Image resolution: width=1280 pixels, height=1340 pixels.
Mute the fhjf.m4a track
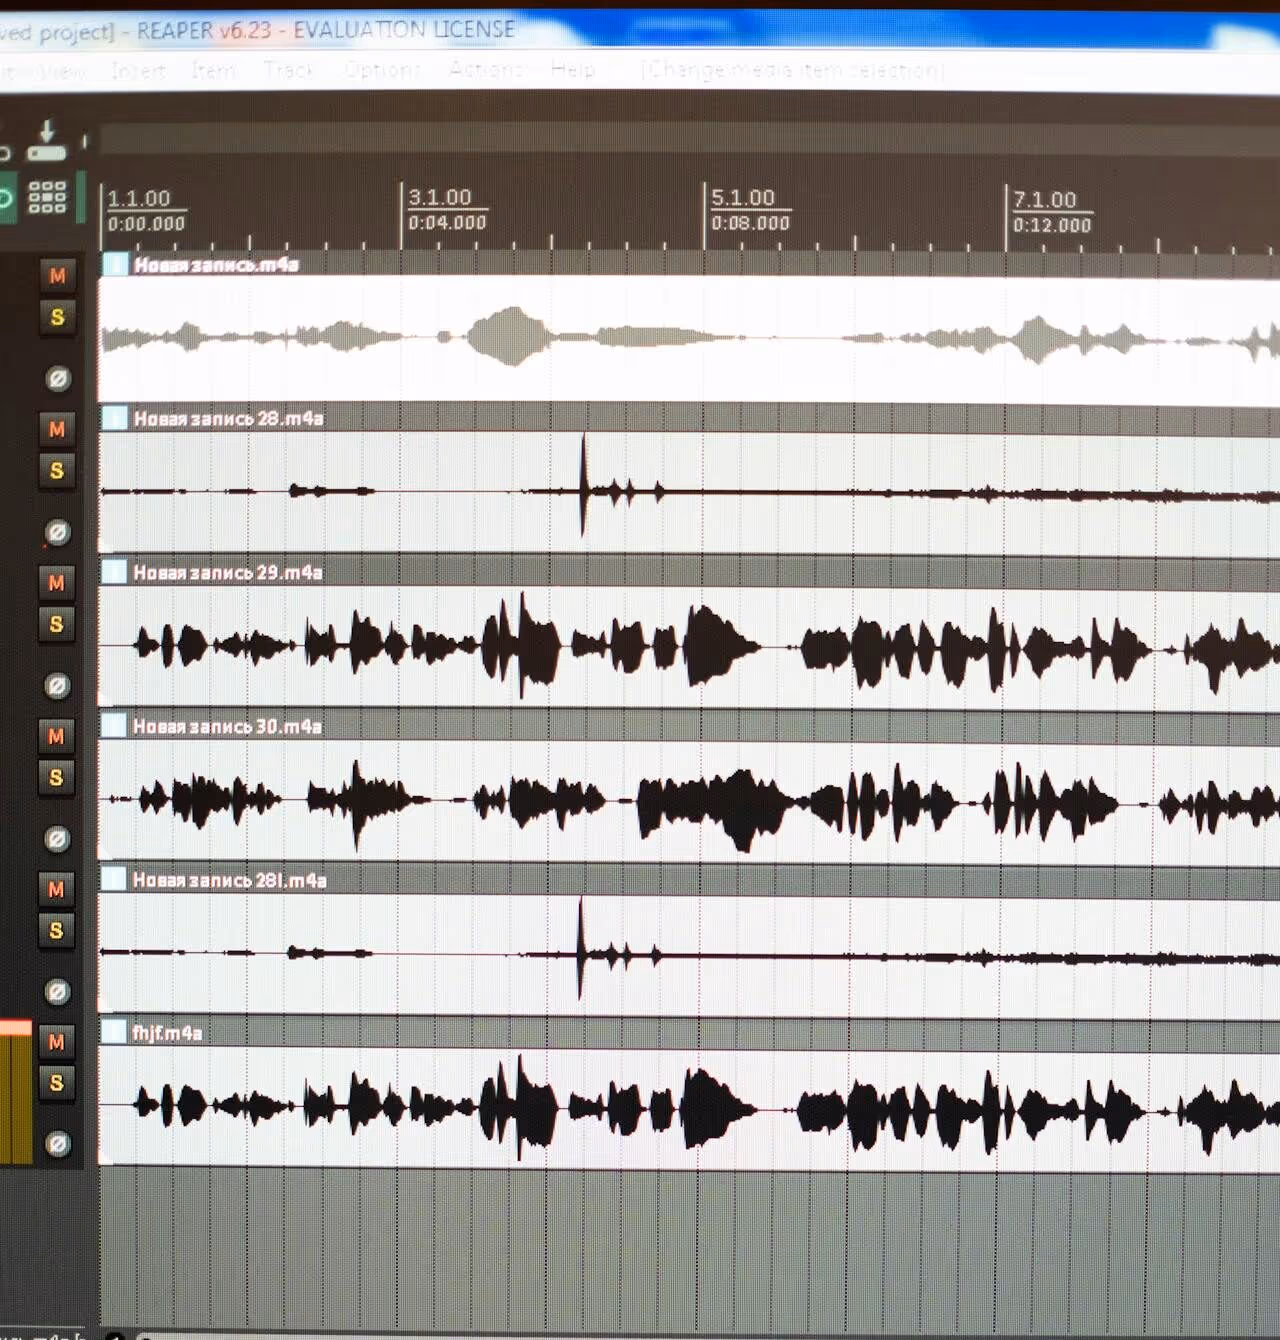tap(57, 1042)
